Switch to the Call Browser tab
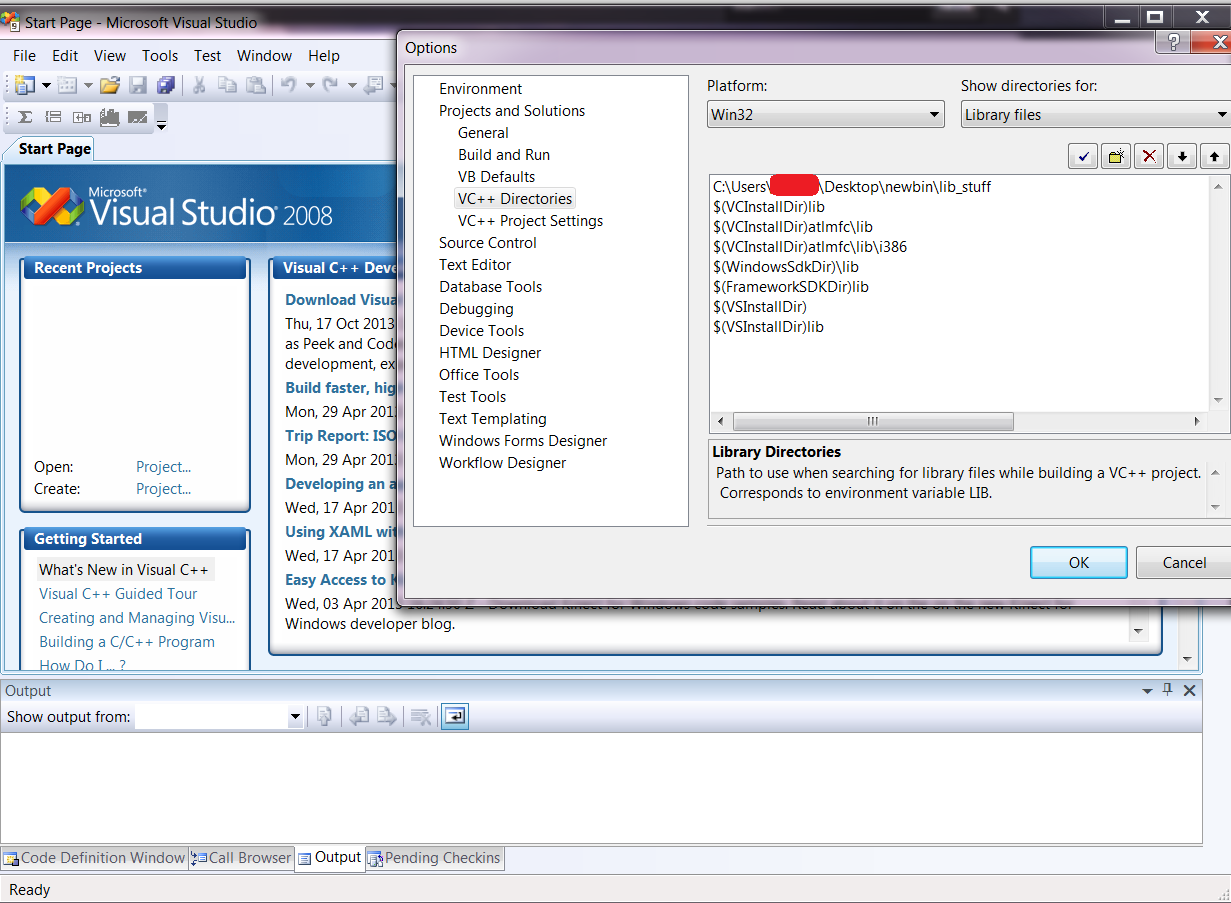The width and height of the screenshot is (1231, 903). [241, 858]
